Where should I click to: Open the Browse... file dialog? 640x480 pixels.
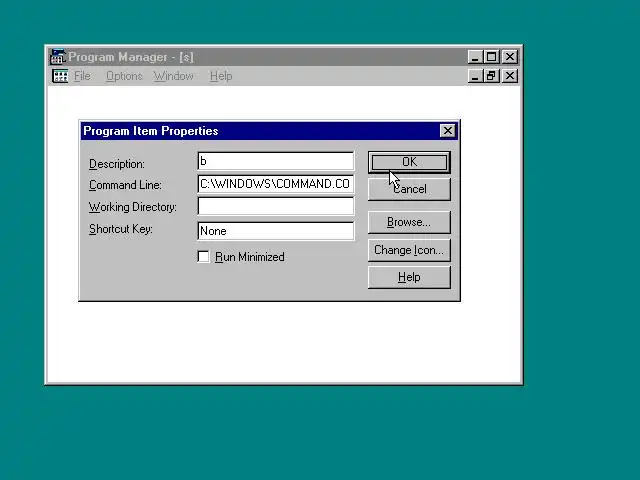pos(409,222)
